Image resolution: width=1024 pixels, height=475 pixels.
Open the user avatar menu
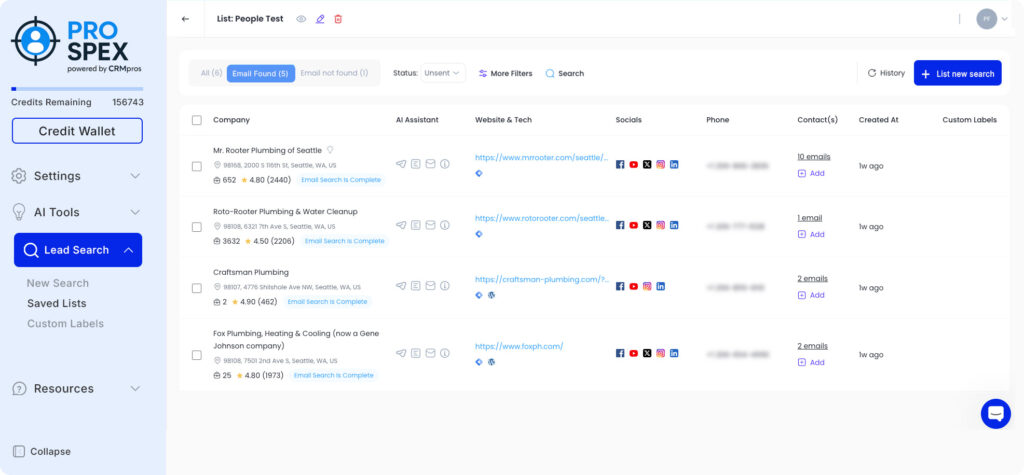[x=991, y=19]
